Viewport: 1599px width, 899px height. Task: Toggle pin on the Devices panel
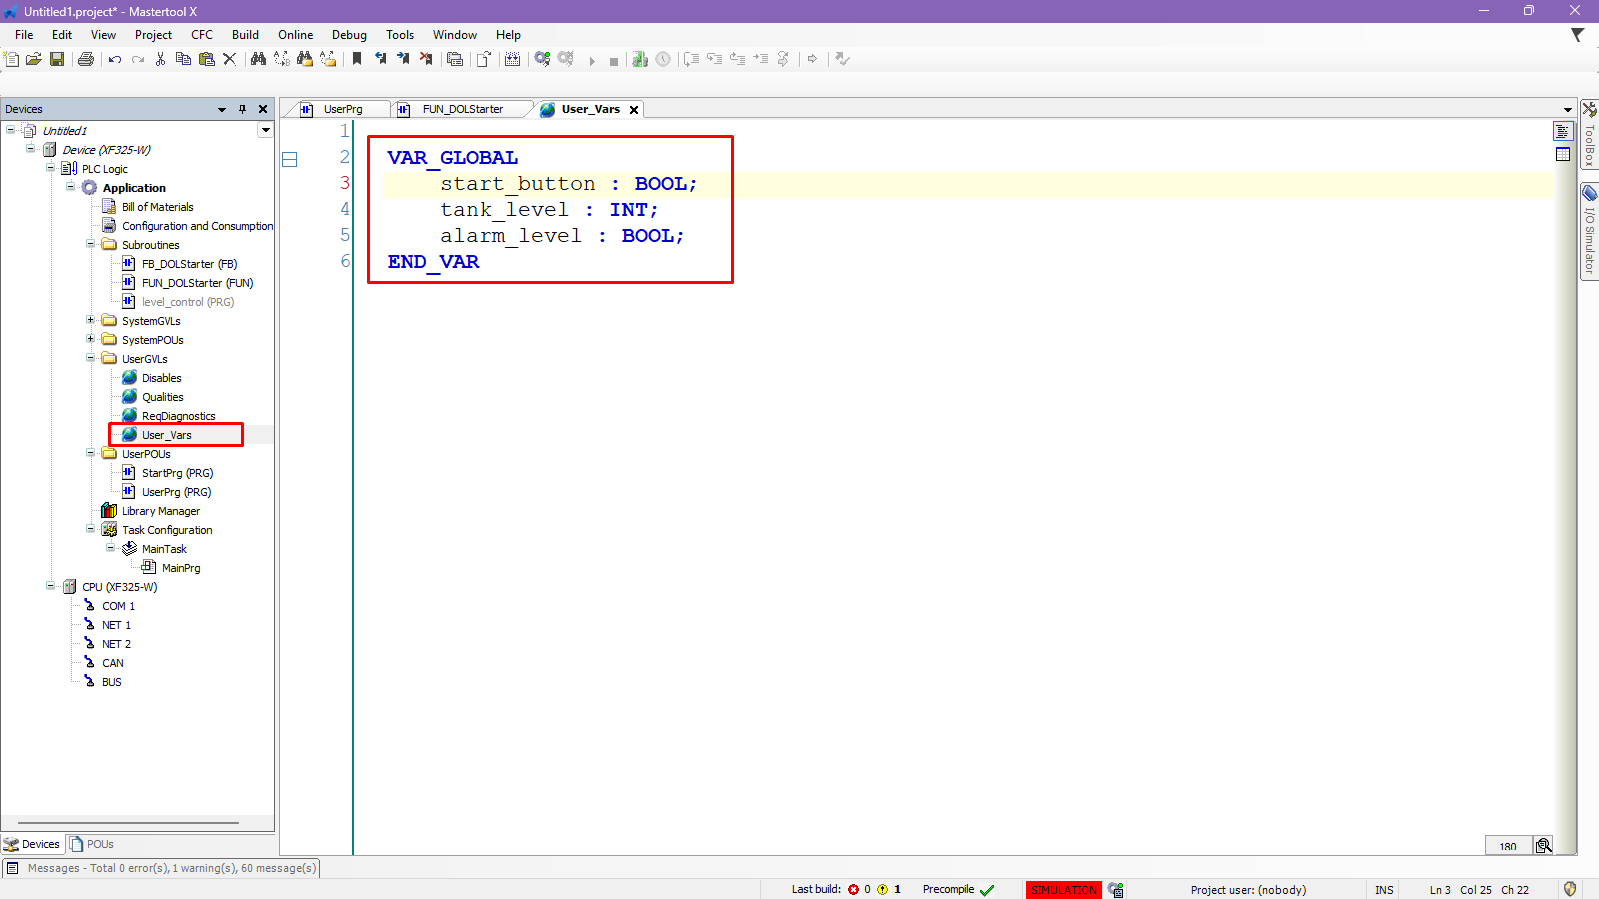pos(242,109)
